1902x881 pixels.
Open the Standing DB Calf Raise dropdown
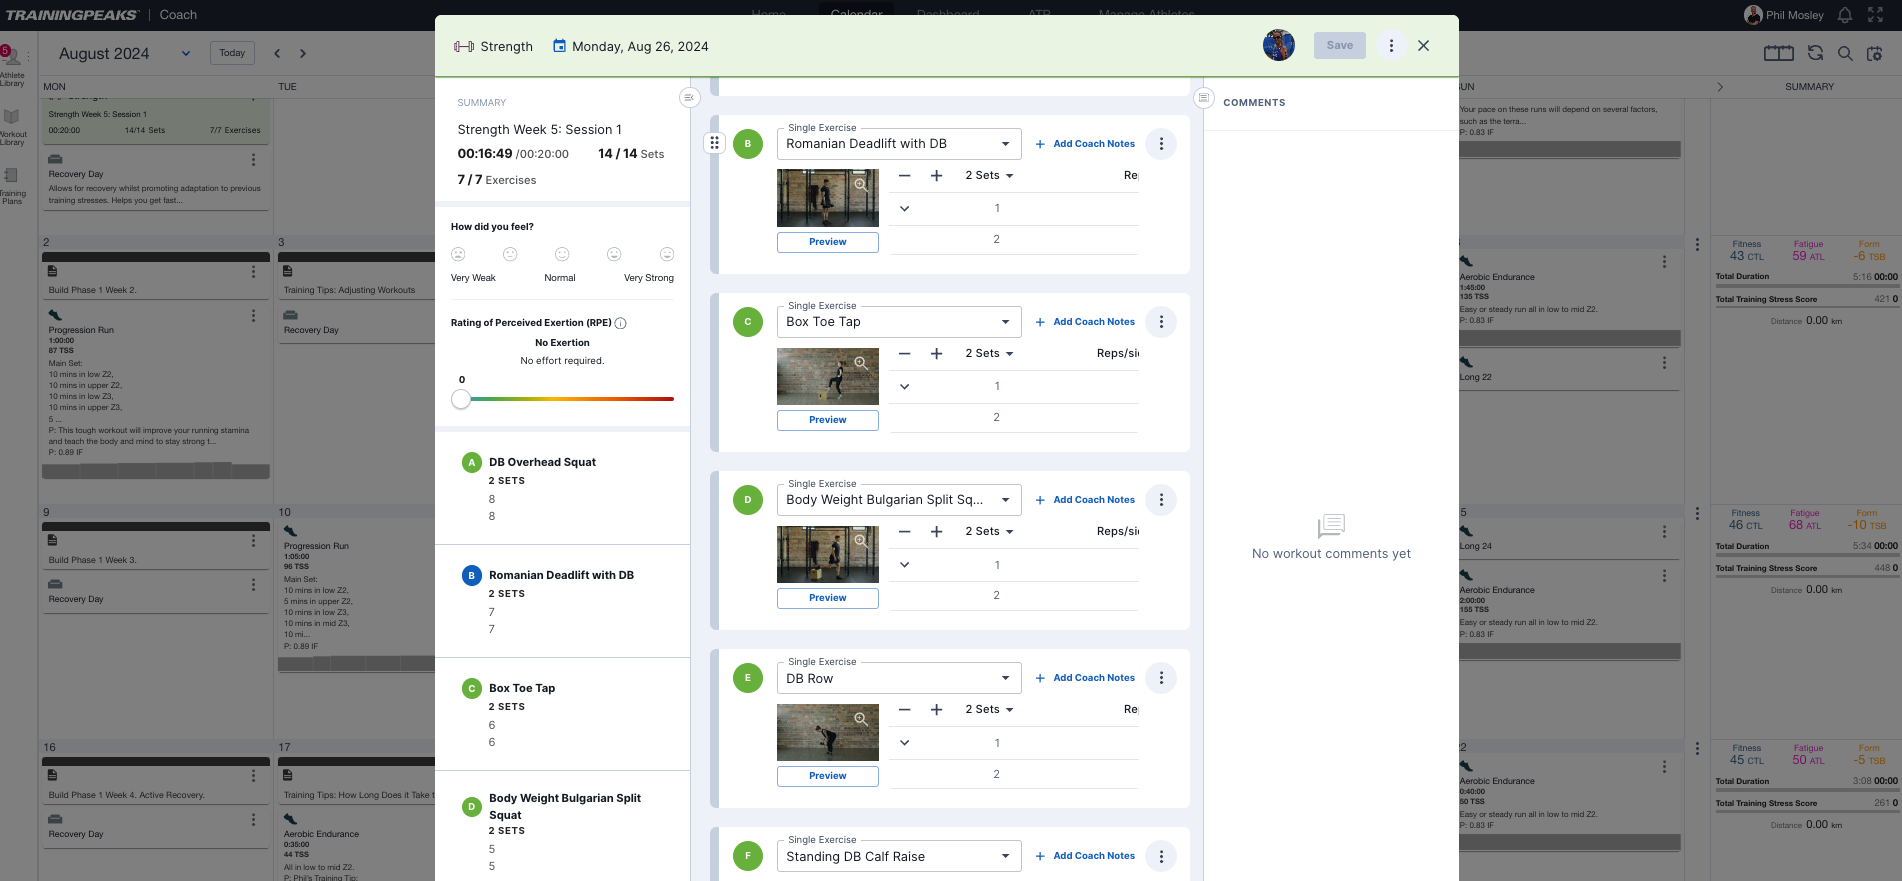[1005, 857]
